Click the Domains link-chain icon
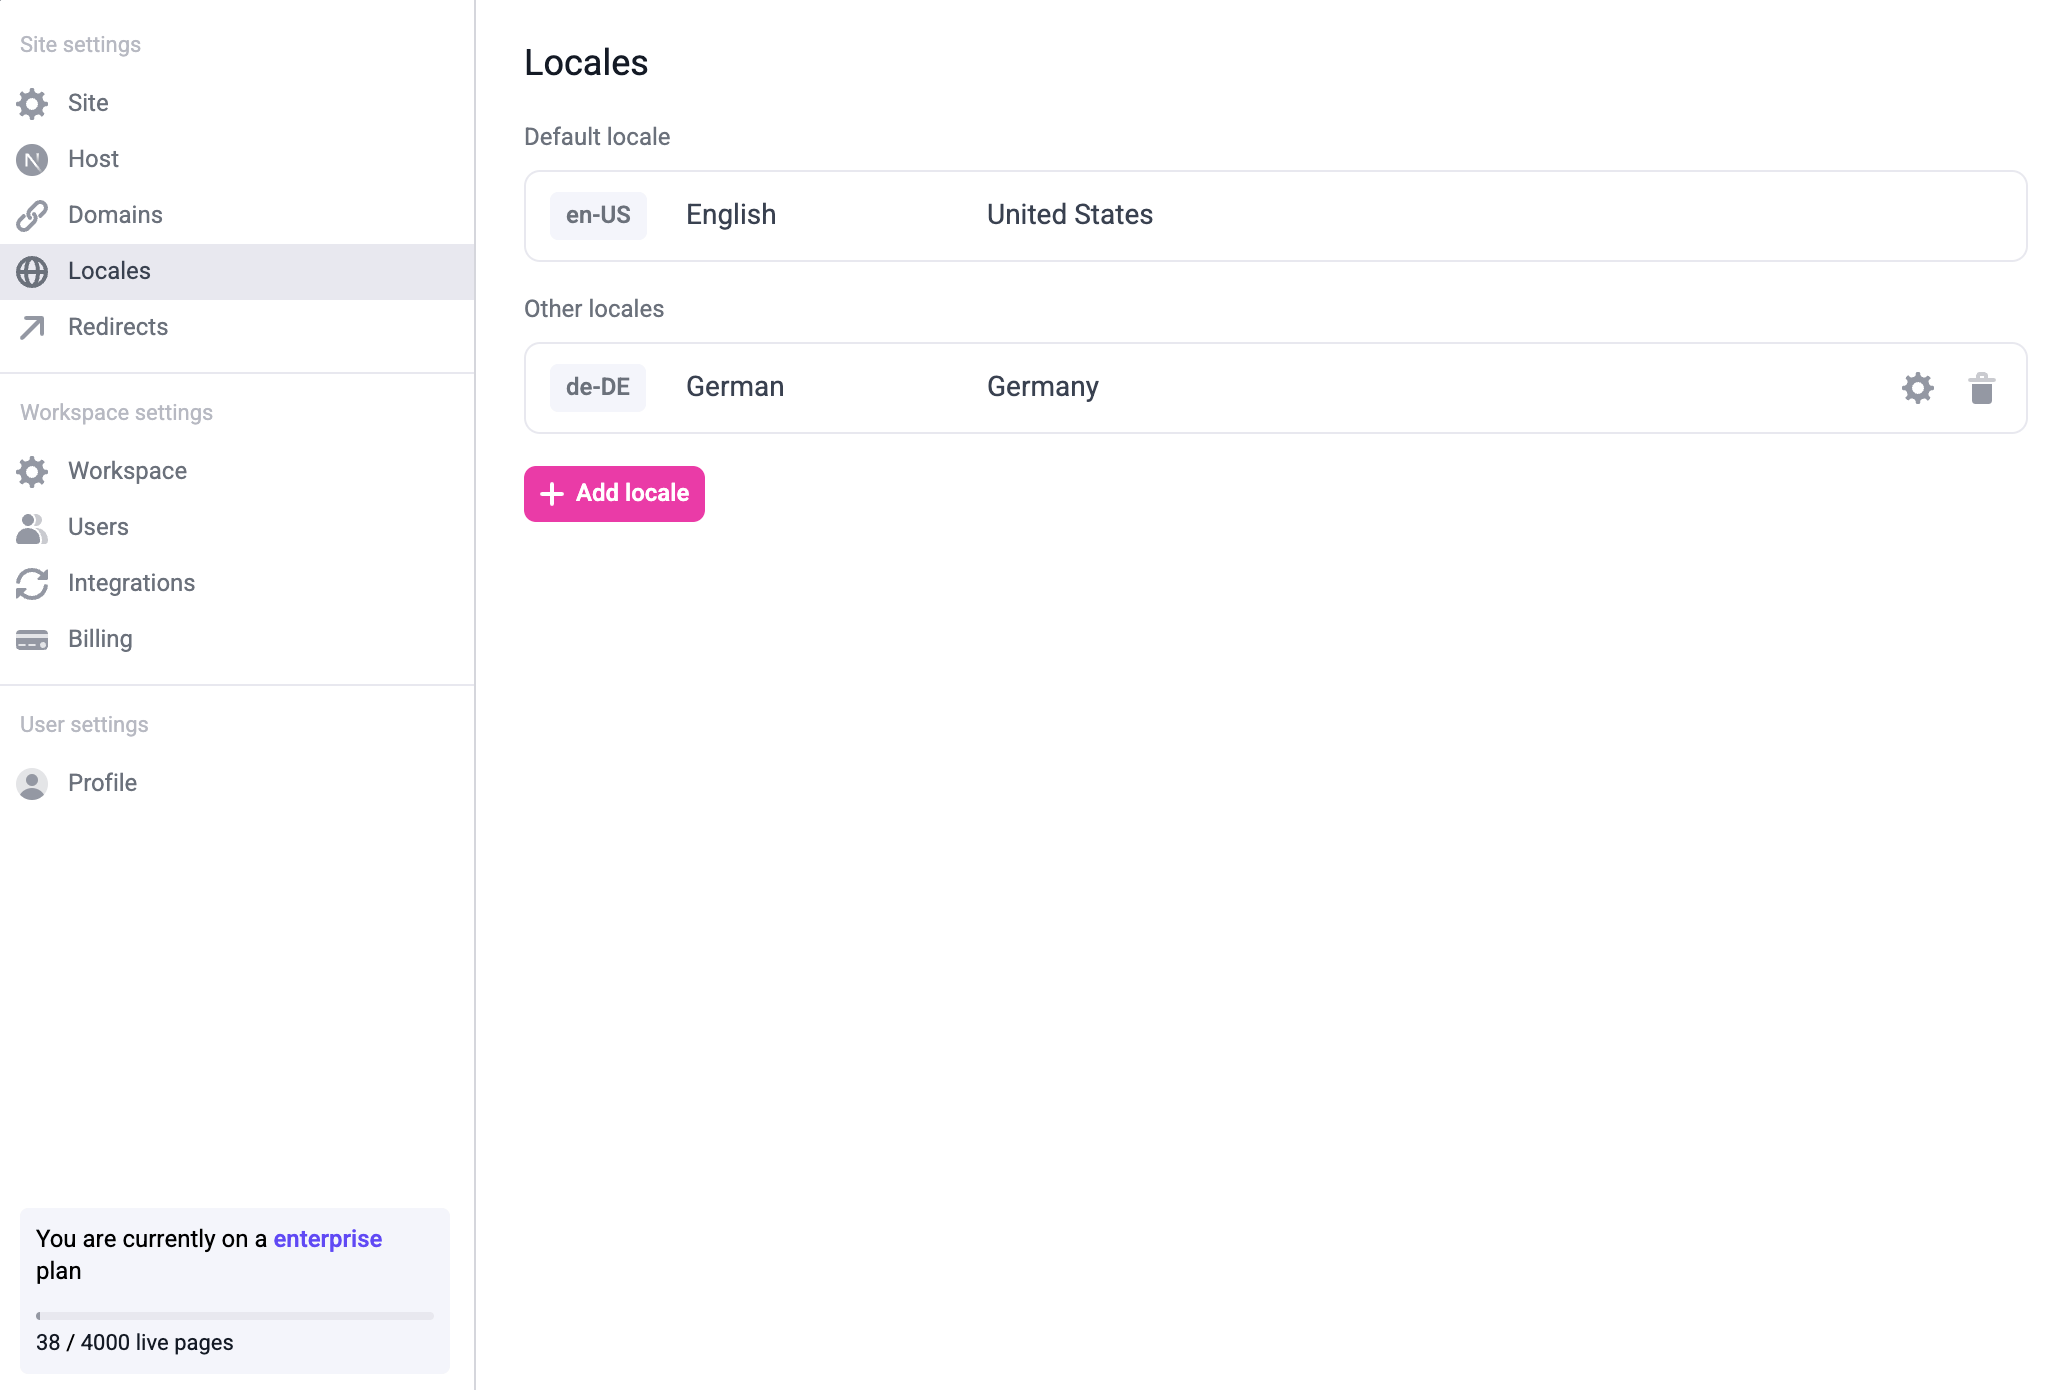This screenshot has width=2070, height=1390. 32,215
